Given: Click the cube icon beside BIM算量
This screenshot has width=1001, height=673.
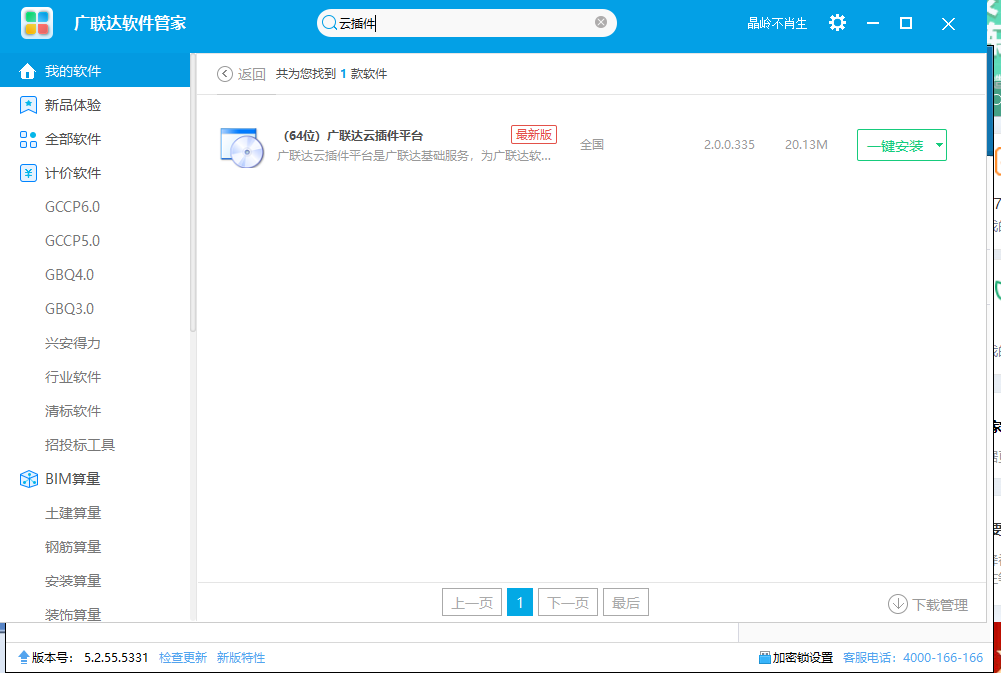Looking at the screenshot, I should pyautogui.click(x=28, y=479).
